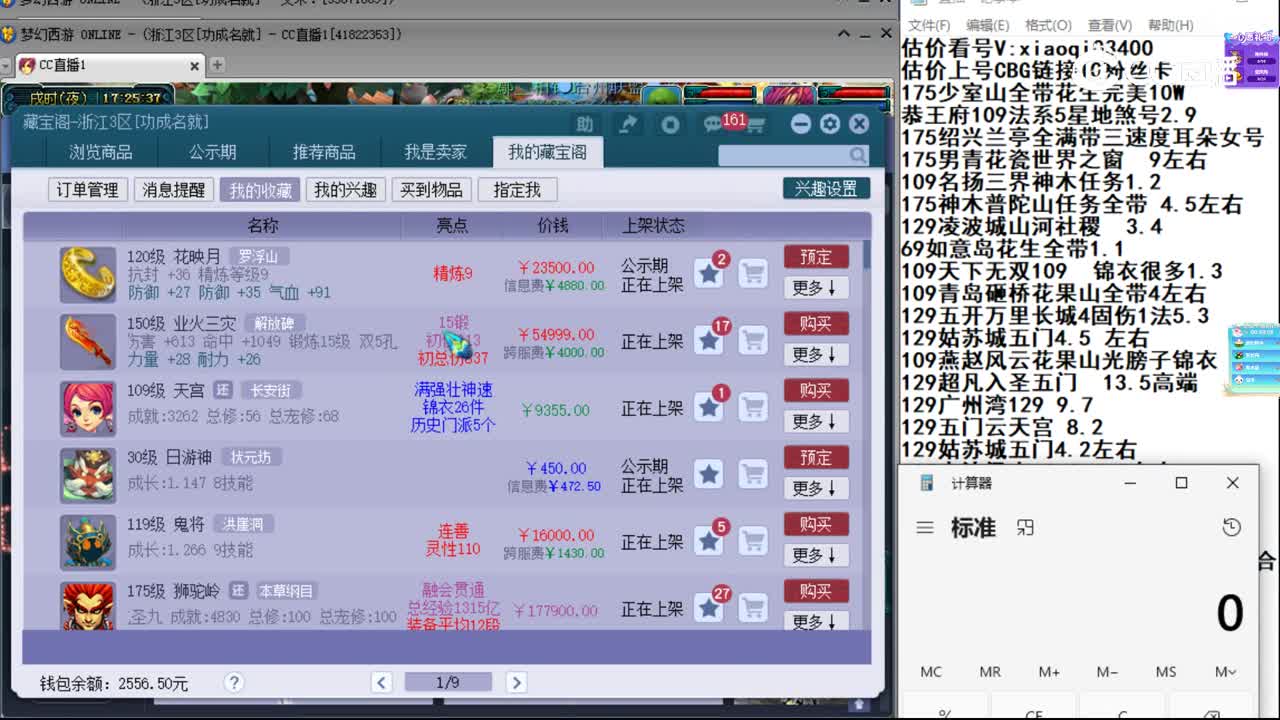
Task: Toggle favorite star for 花映月
Action: 709,273
